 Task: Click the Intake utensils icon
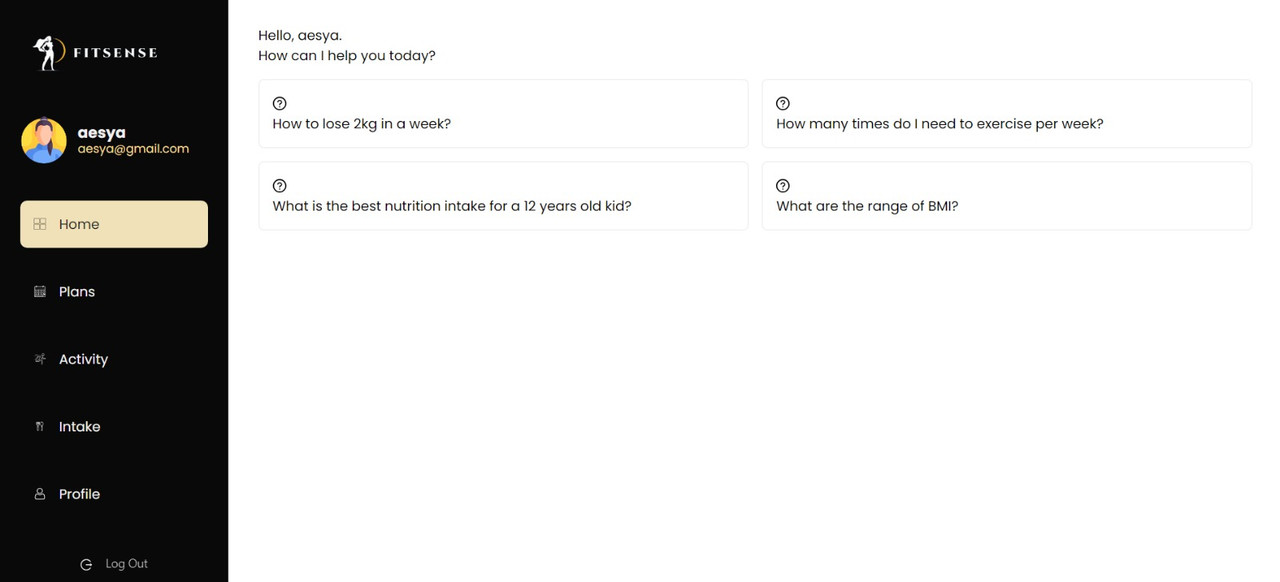[x=40, y=426]
